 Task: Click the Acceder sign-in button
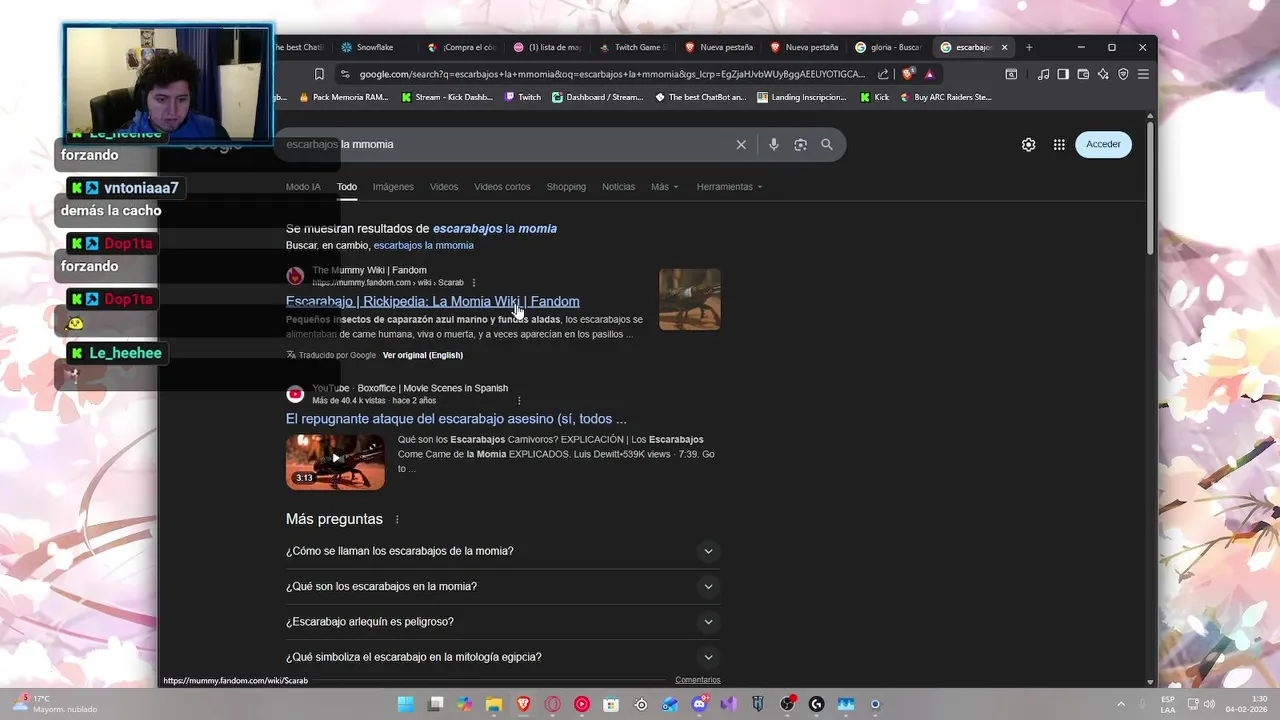[x=1103, y=144]
